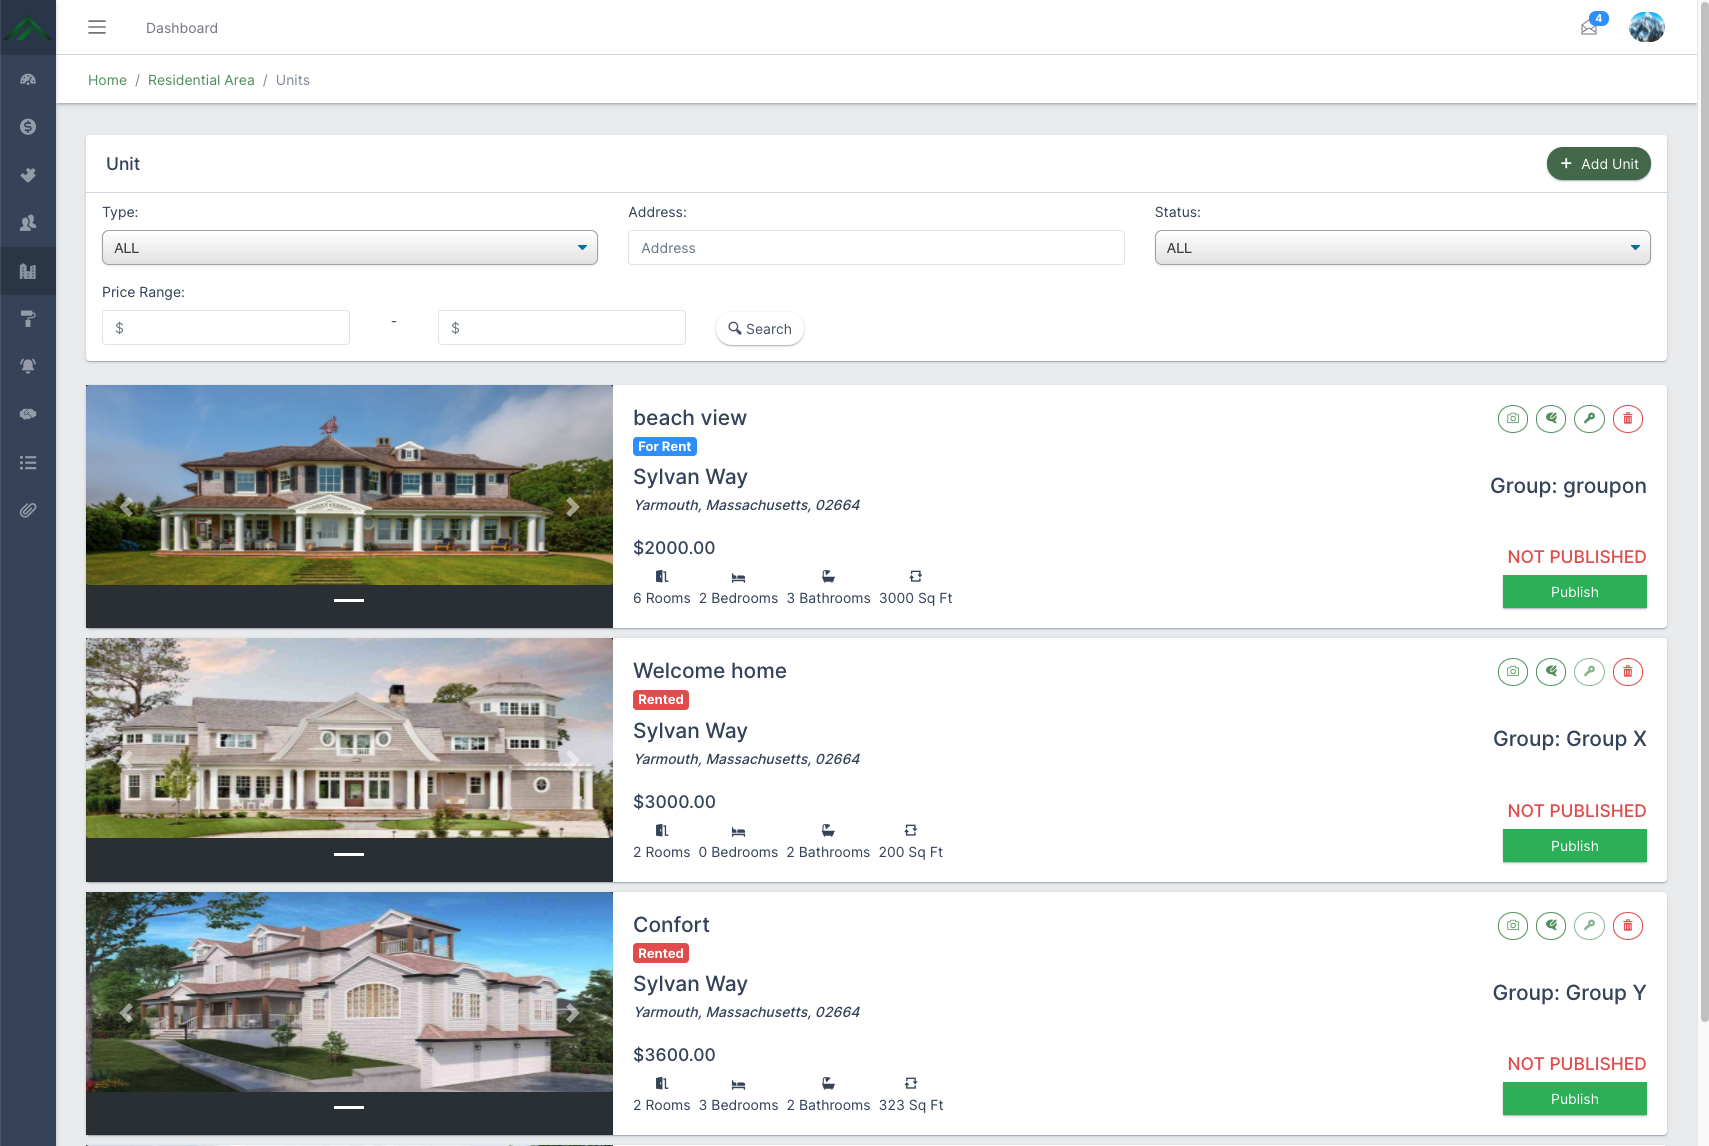Screen dimensions: 1709x1146
Task: Click the '$3600.00' price
Action: pos(674,1055)
